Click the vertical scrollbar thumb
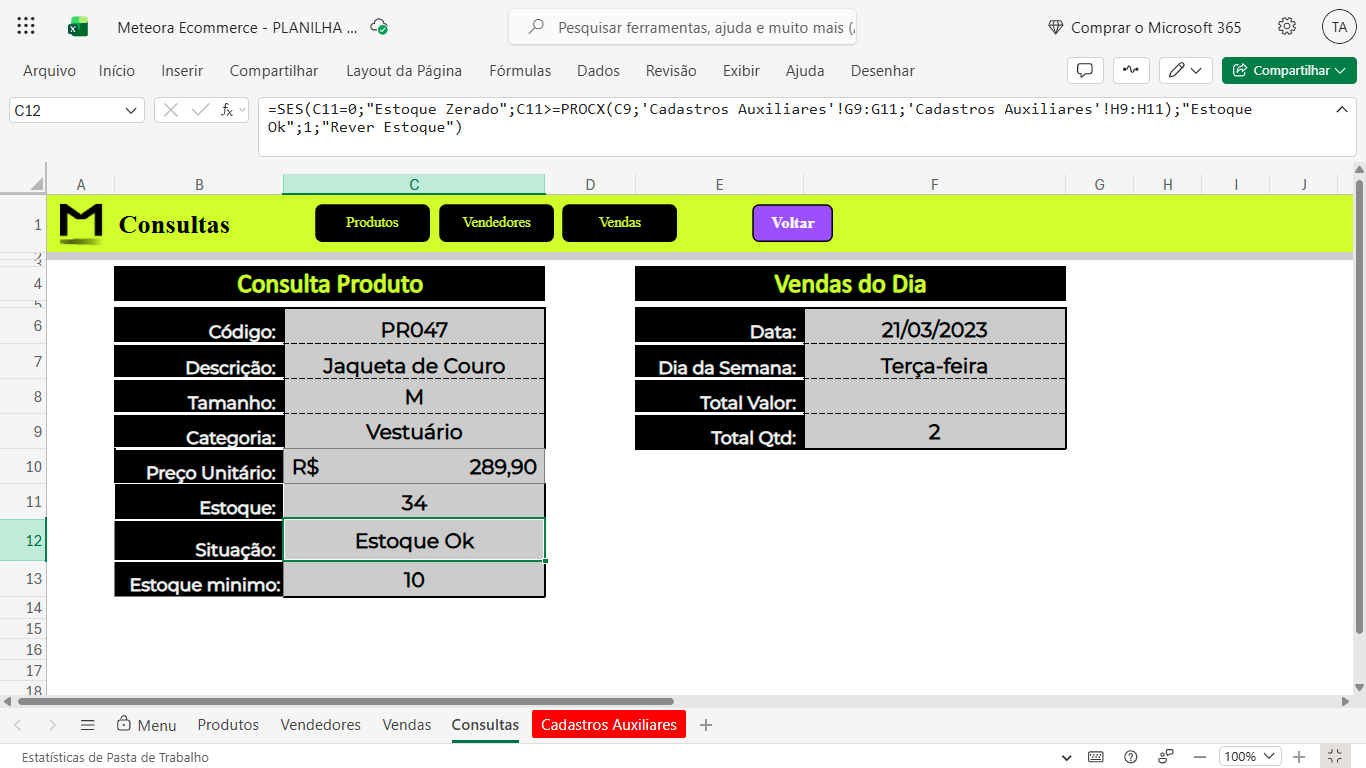Screen dimensions: 1366x768 click(1359, 406)
